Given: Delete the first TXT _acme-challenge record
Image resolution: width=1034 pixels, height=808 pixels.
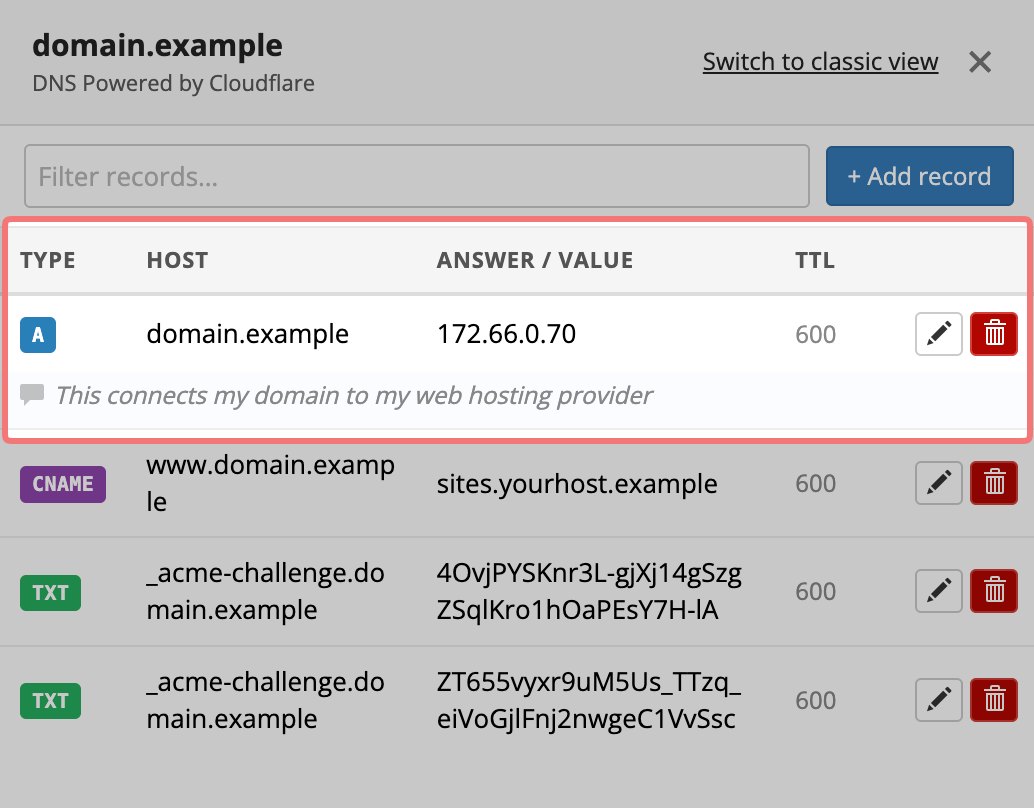Looking at the screenshot, I should click(x=994, y=592).
